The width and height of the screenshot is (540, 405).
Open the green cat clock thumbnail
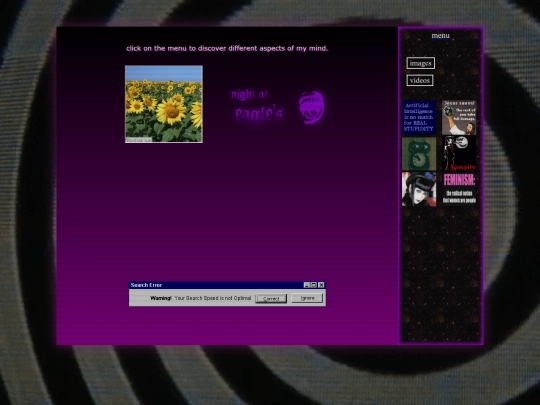(x=419, y=154)
